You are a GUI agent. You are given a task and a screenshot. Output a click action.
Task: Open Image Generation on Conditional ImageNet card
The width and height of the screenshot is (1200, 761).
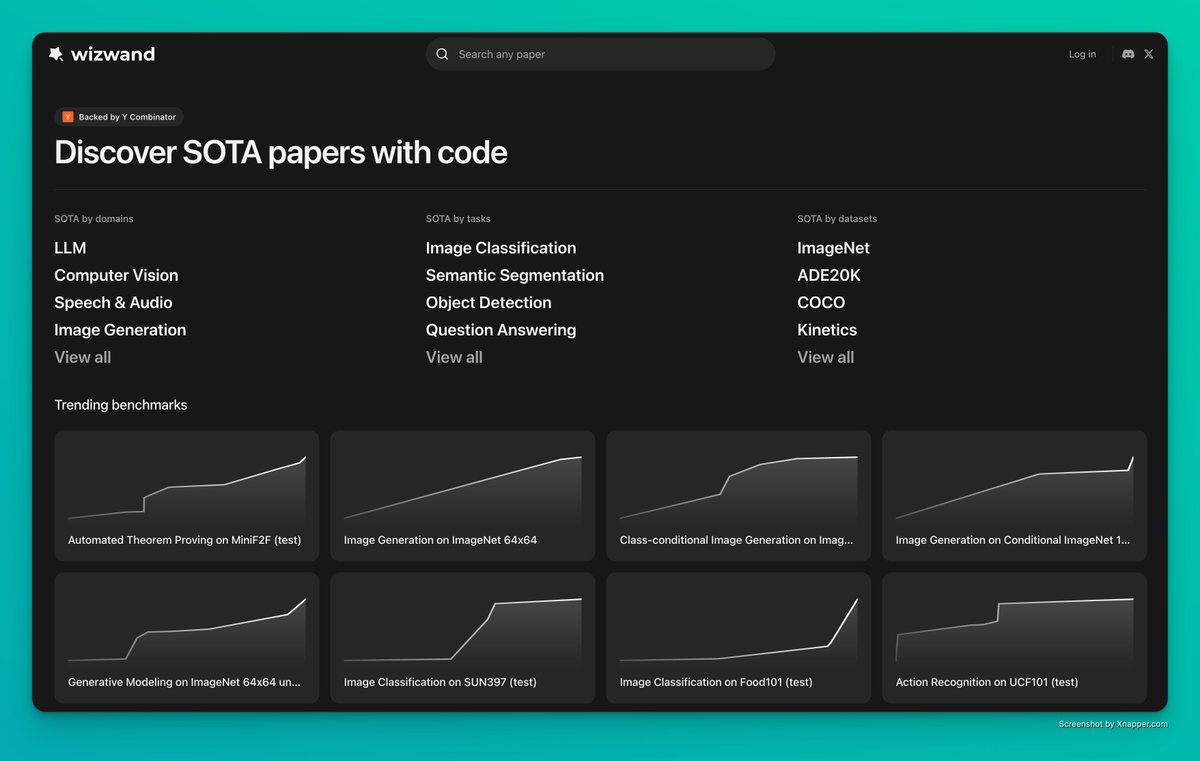(1015, 496)
